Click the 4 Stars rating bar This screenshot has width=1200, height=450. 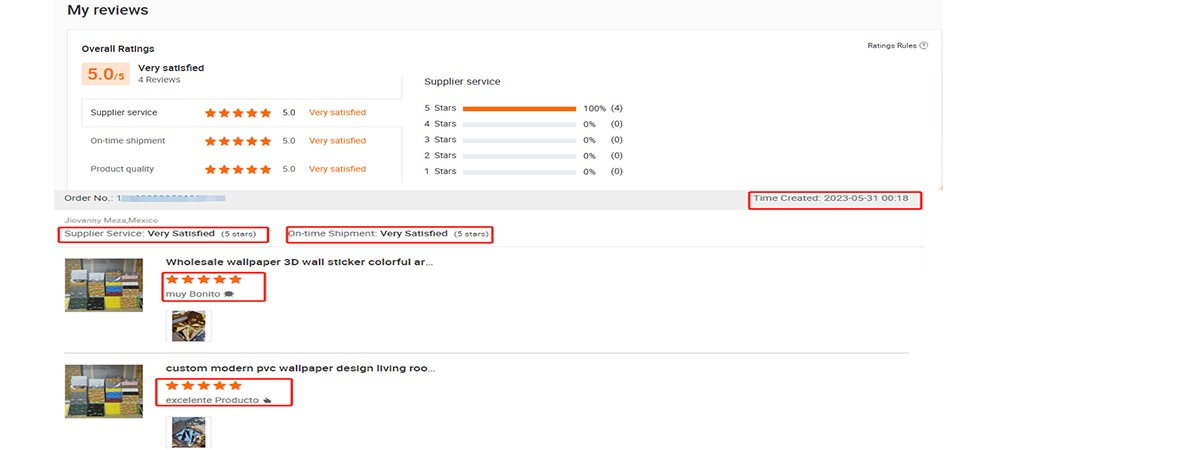coord(519,124)
